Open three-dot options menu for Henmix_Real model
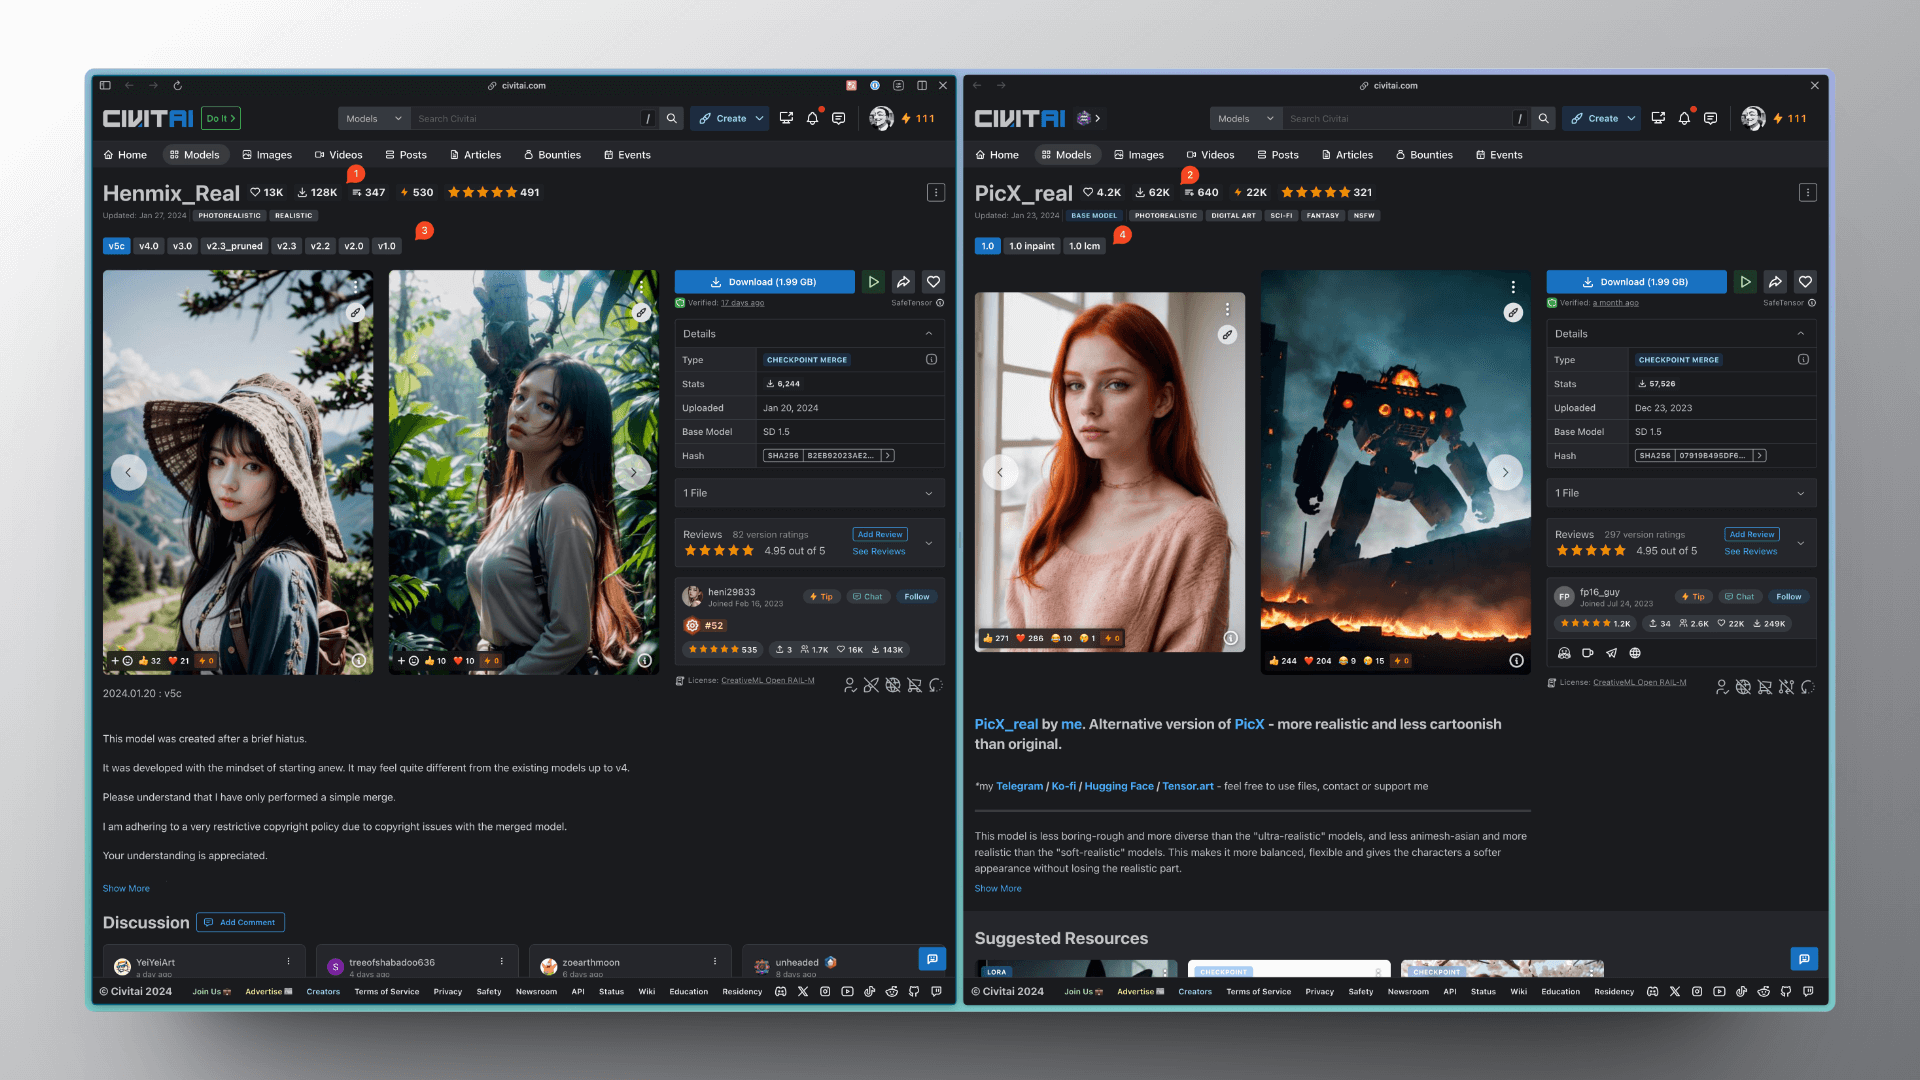 coord(936,192)
